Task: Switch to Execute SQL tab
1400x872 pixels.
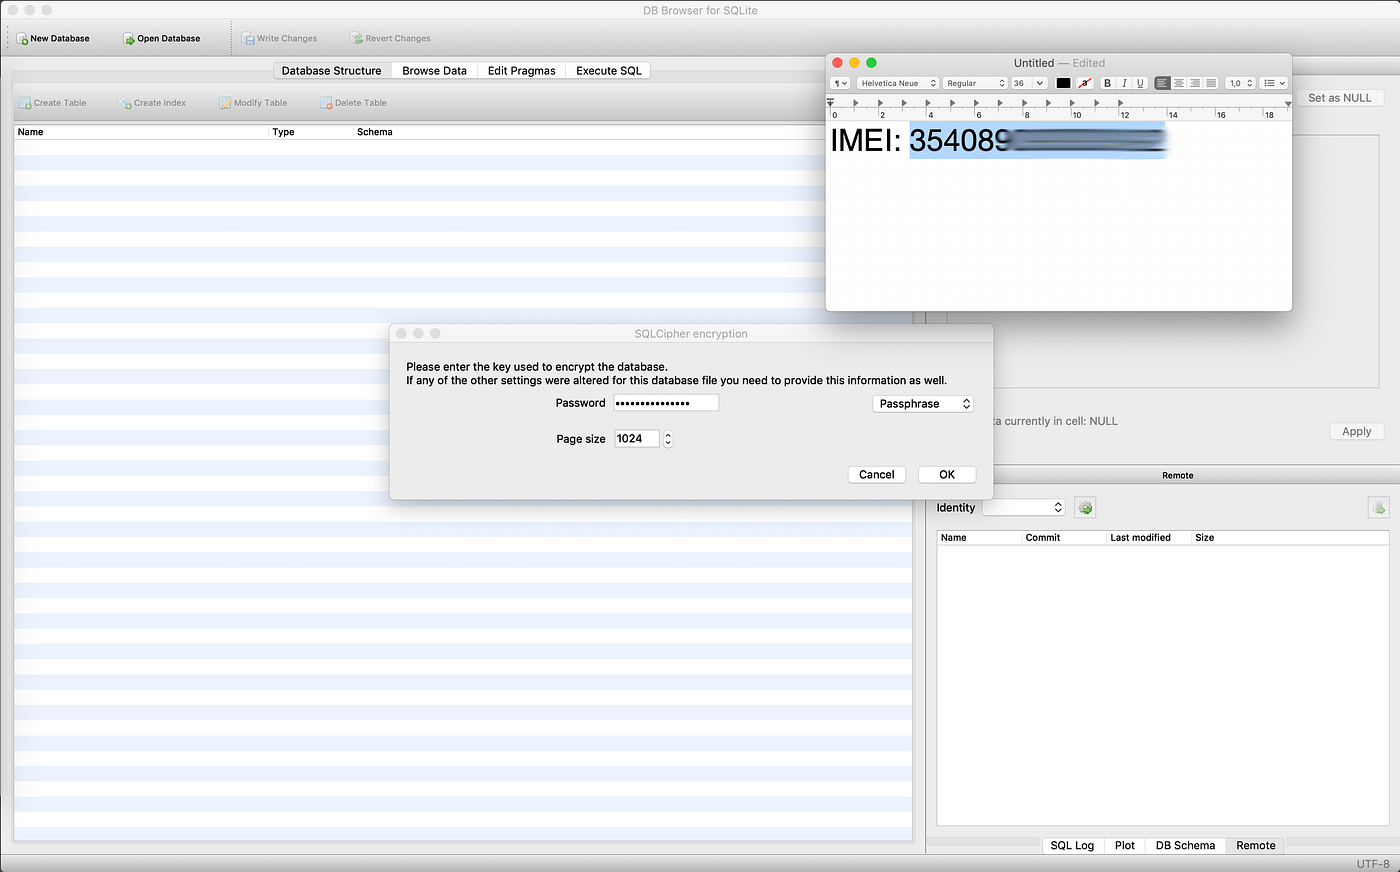Action: [608, 71]
